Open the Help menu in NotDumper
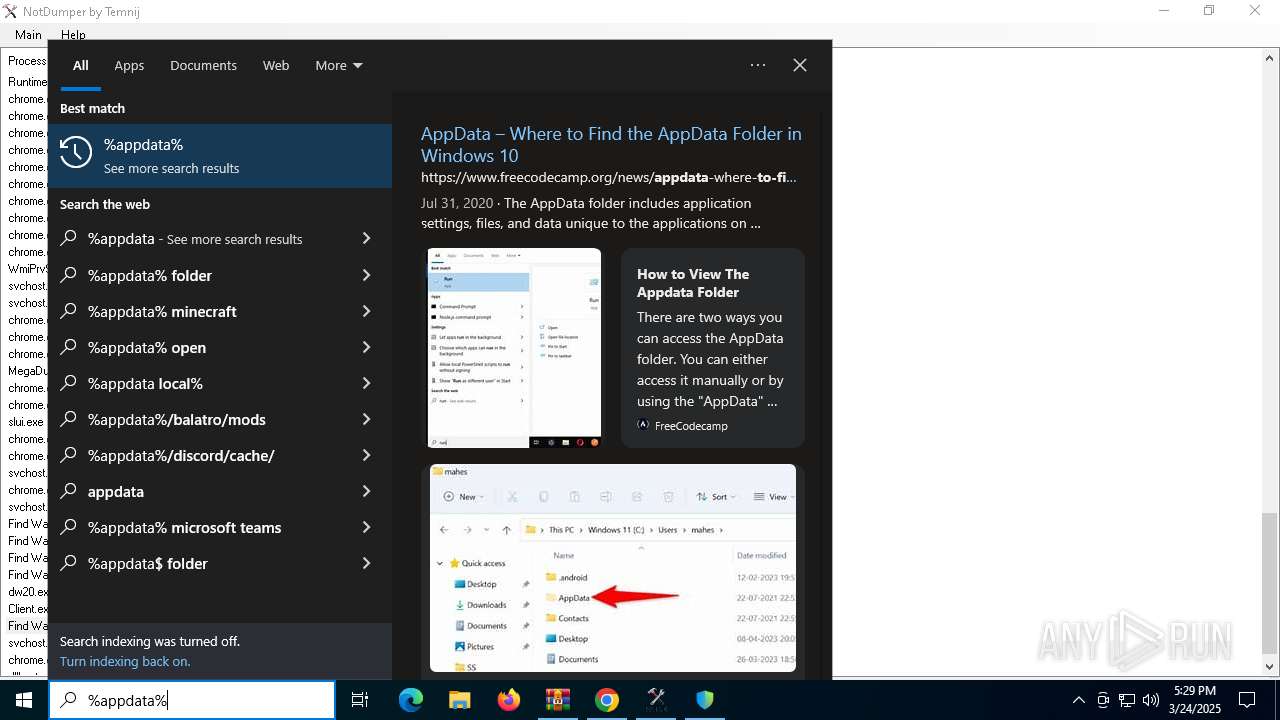The image size is (1280, 720). click(73, 35)
